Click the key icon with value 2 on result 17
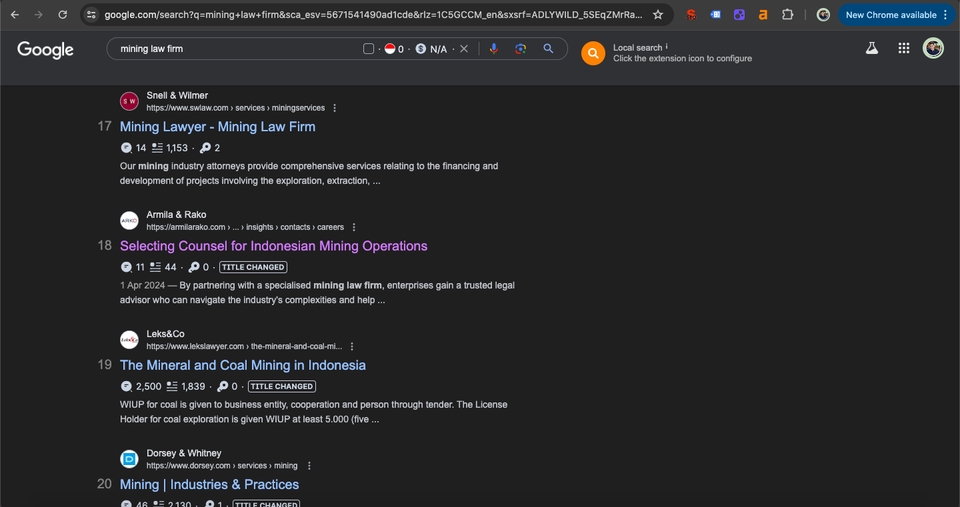This screenshot has width=960, height=507. pos(206,148)
